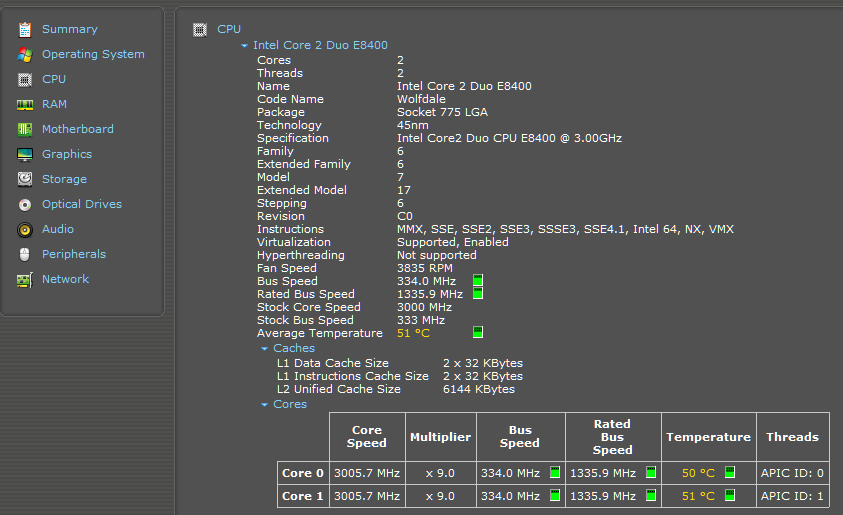Go to the RAM section
The width and height of the screenshot is (843, 515).
(x=55, y=104)
